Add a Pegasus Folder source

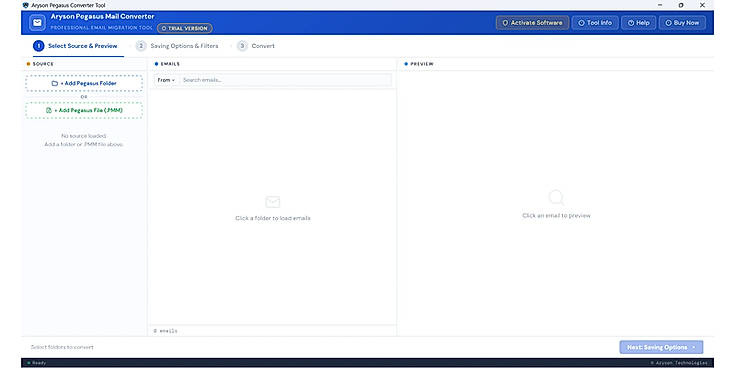pyautogui.click(x=84, y=83)
